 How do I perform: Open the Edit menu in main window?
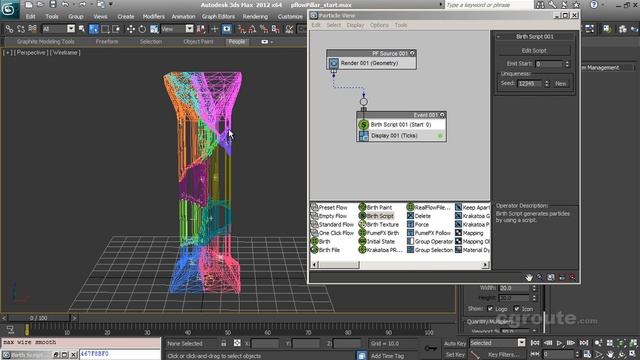(x=31, y=17)
